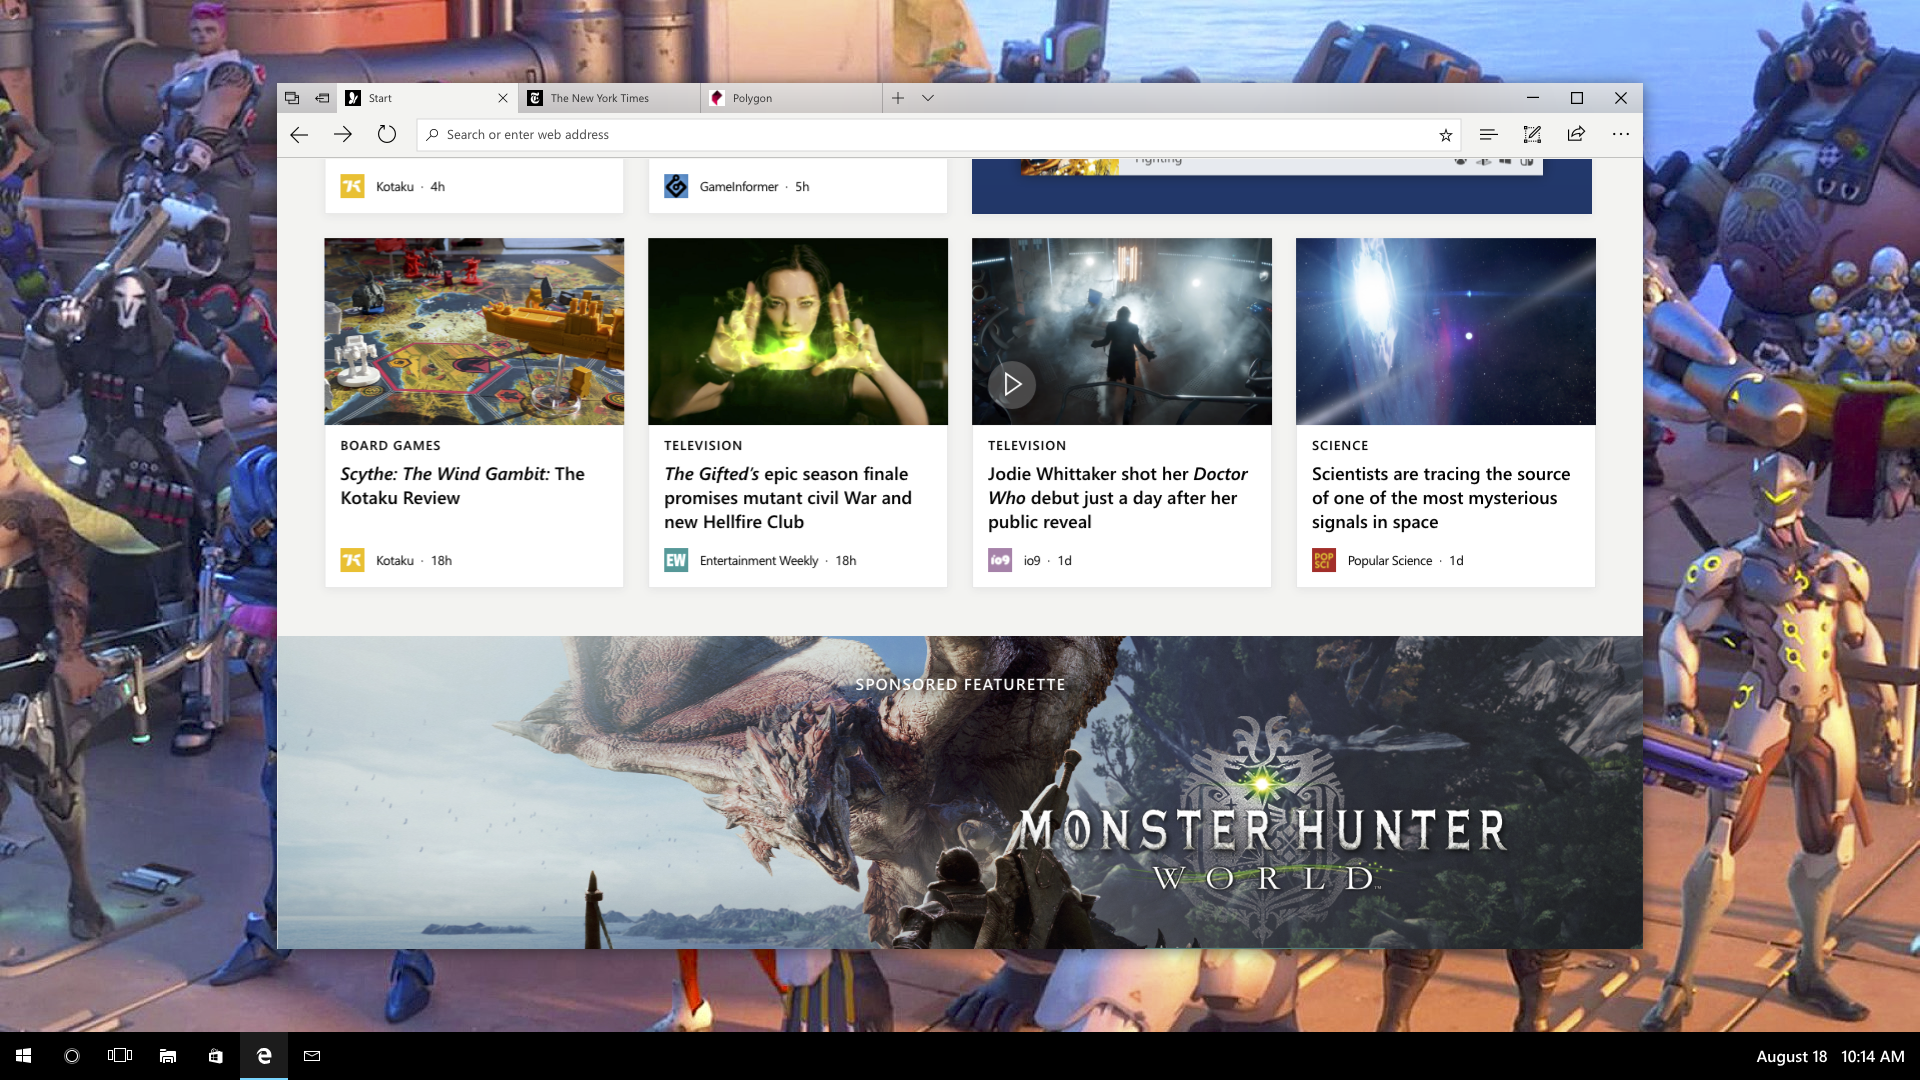Click the SCIENCE category label
This screenshot has height=1080, width=1920.
1340,446
